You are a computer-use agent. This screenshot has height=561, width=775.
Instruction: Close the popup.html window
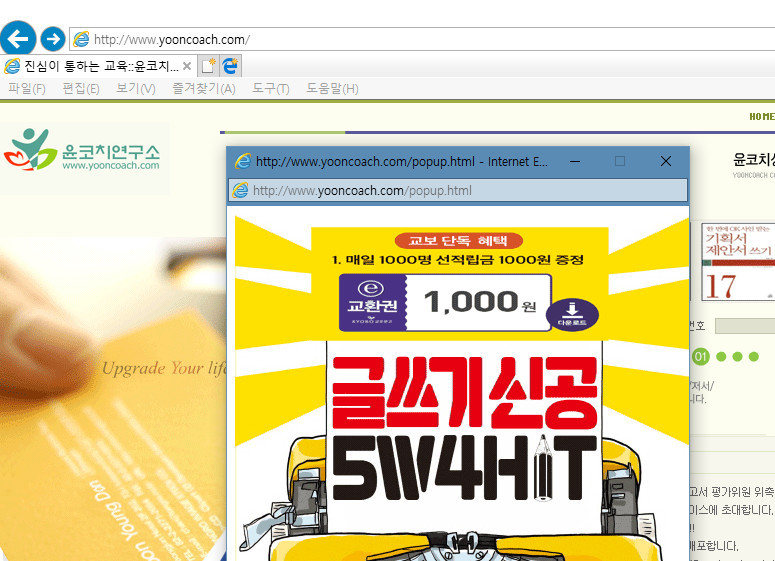(x=666, y=161)
